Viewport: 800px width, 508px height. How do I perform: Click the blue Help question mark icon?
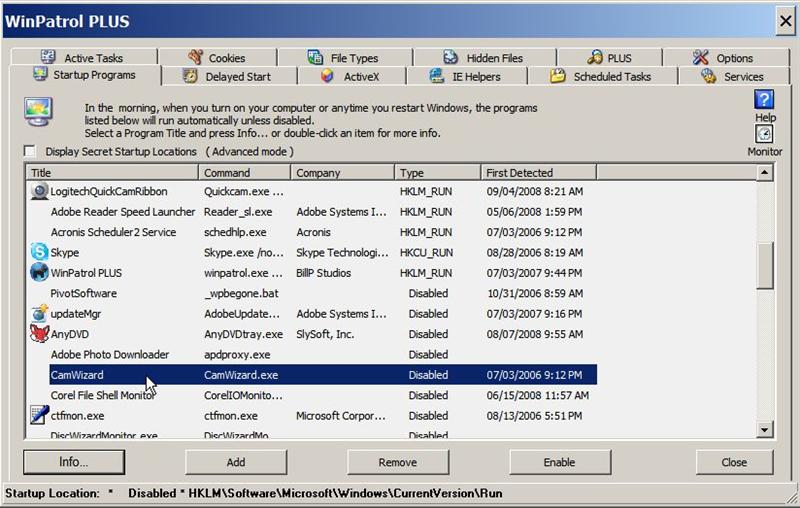click(764, 99)
